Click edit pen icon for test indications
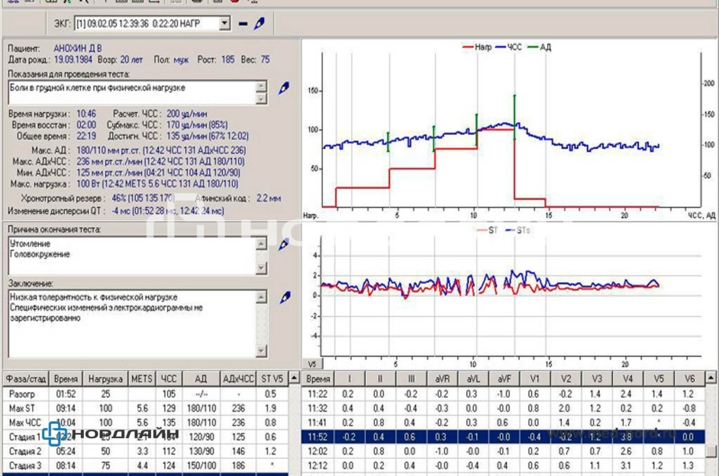Viewport: 719px width, 476px height. pos(283,88)
